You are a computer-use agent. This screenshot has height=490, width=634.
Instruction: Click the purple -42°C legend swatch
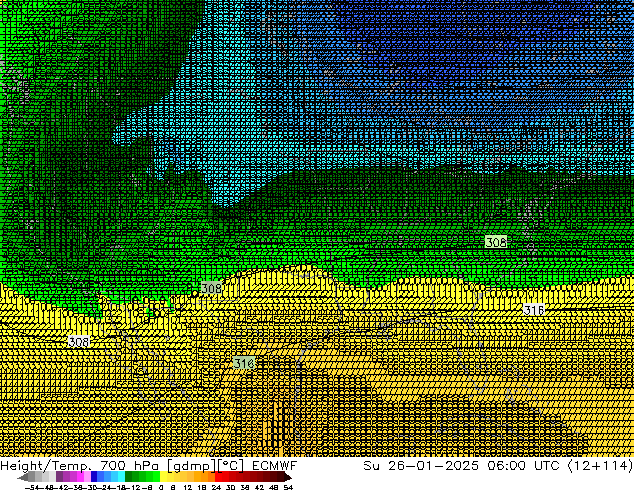point(59,478)
